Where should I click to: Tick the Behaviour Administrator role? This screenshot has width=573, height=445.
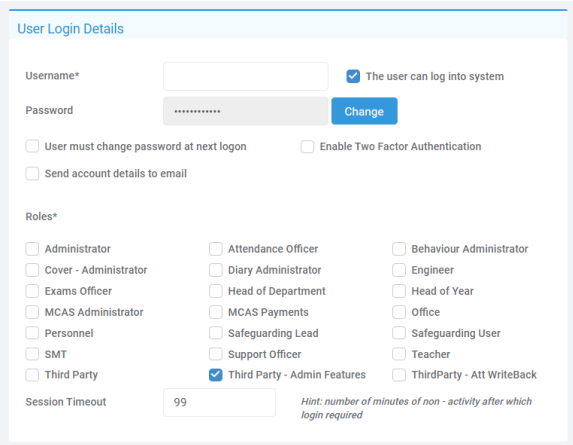pyautogui.click(x=399, y=249)
